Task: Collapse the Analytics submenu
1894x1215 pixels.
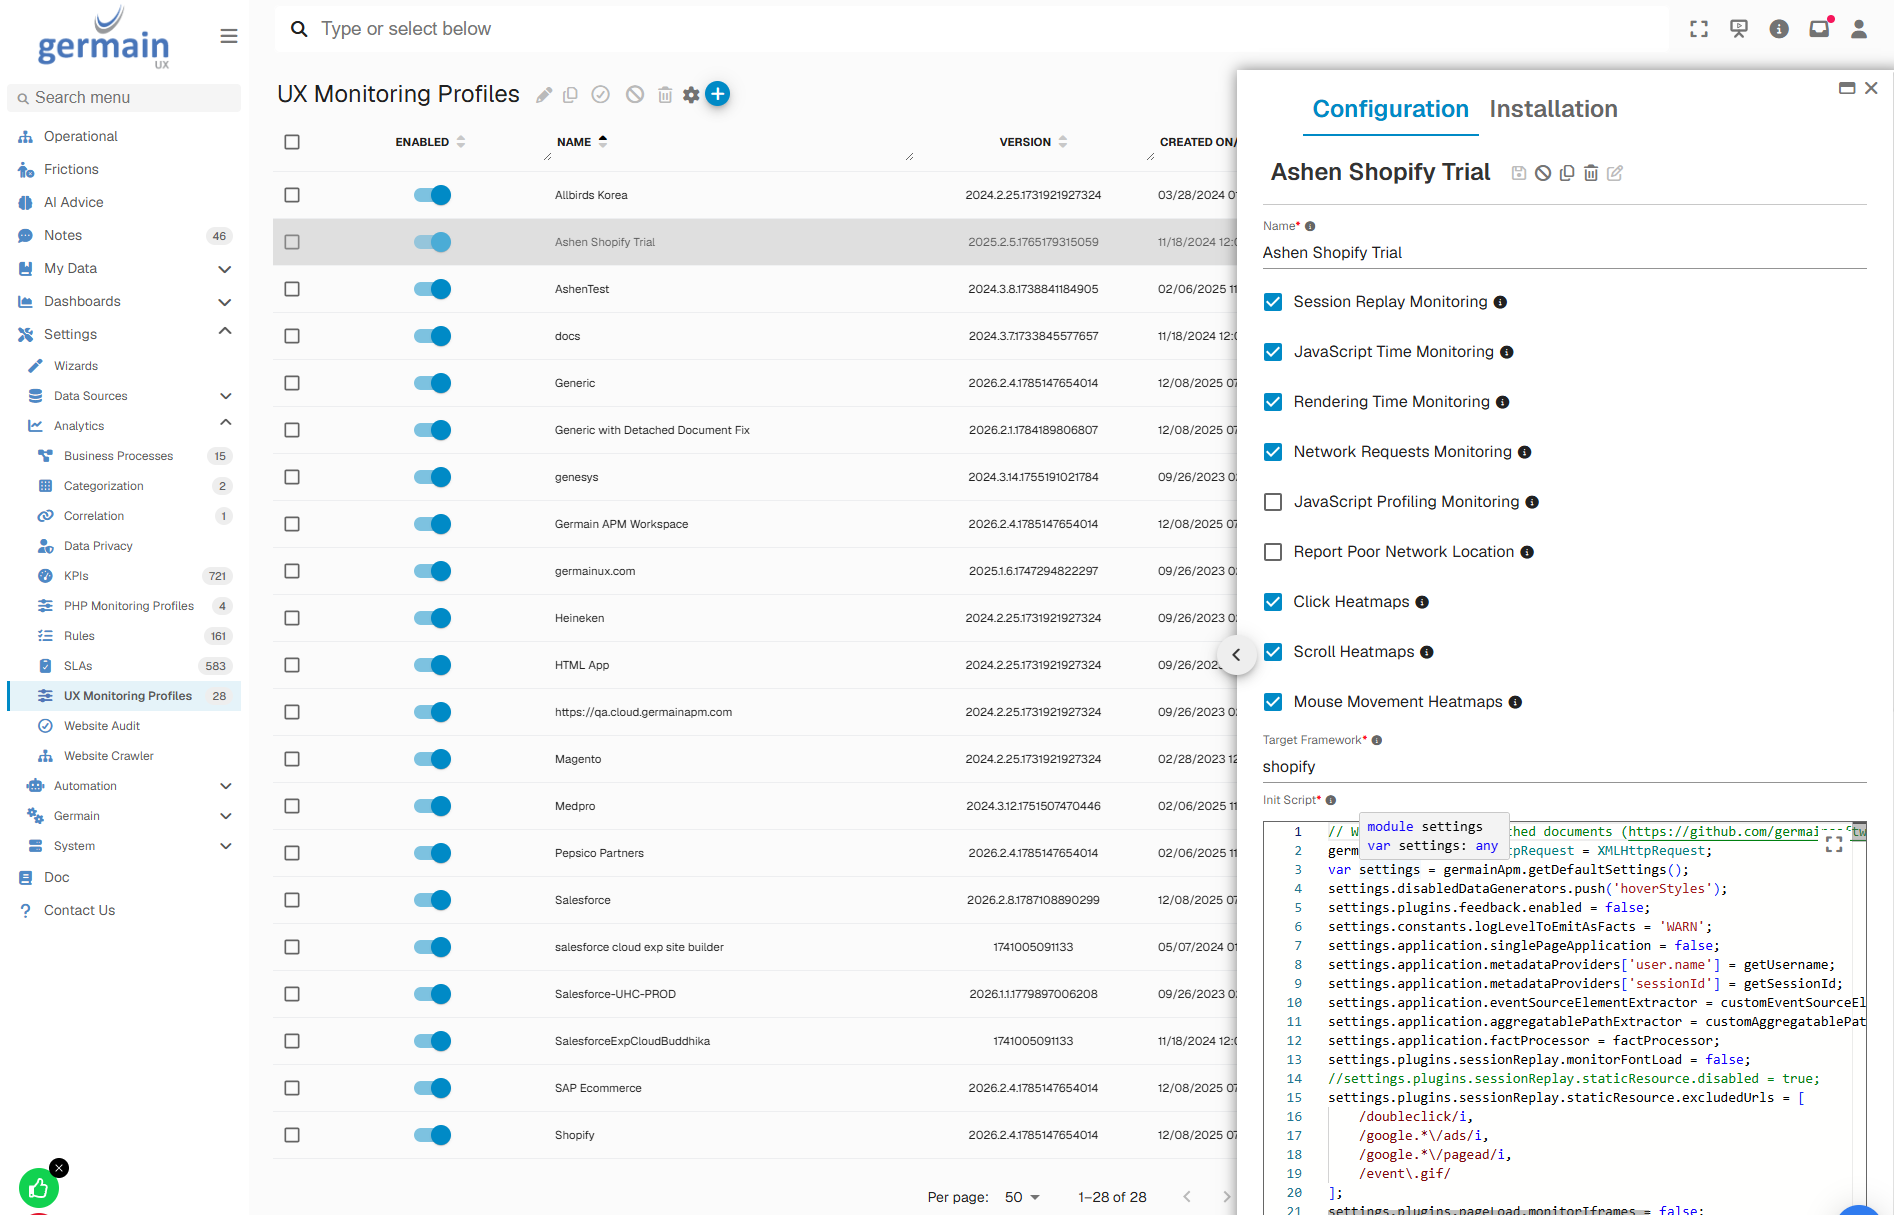Action: [226, 424]
